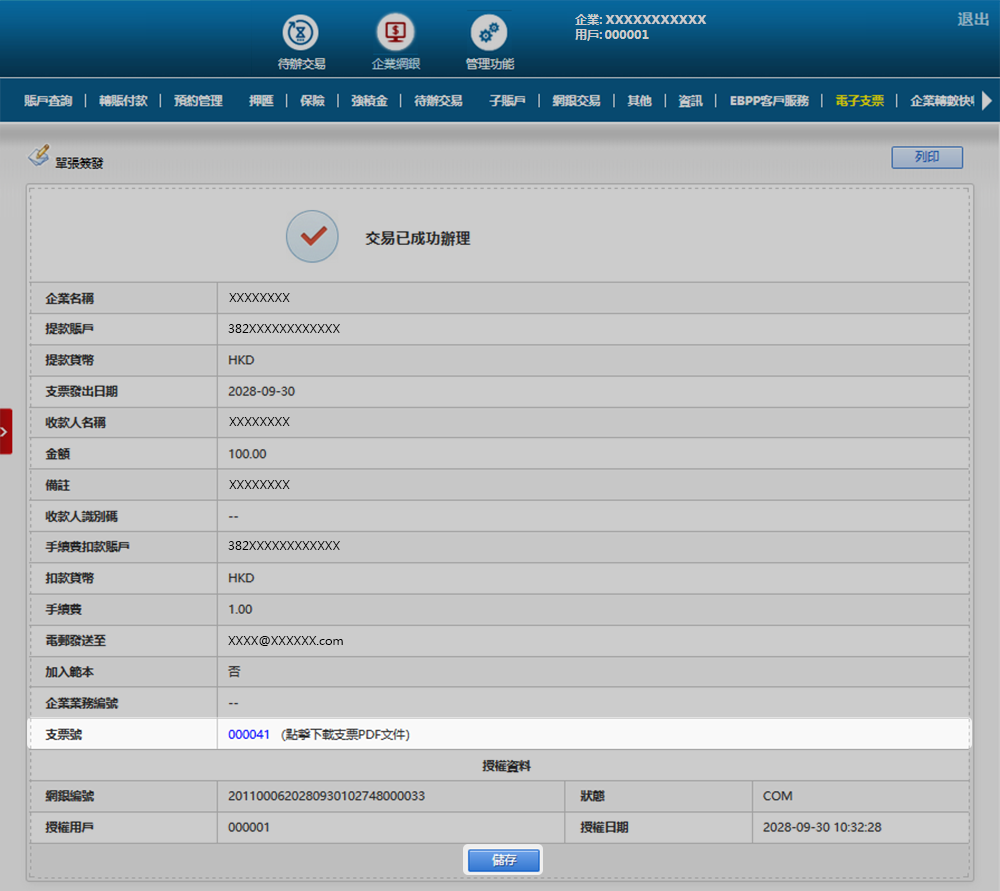Open 待辦交易 hourglass icon in header
This screenshot has height=891, width=1000.
tap(301, 33)
